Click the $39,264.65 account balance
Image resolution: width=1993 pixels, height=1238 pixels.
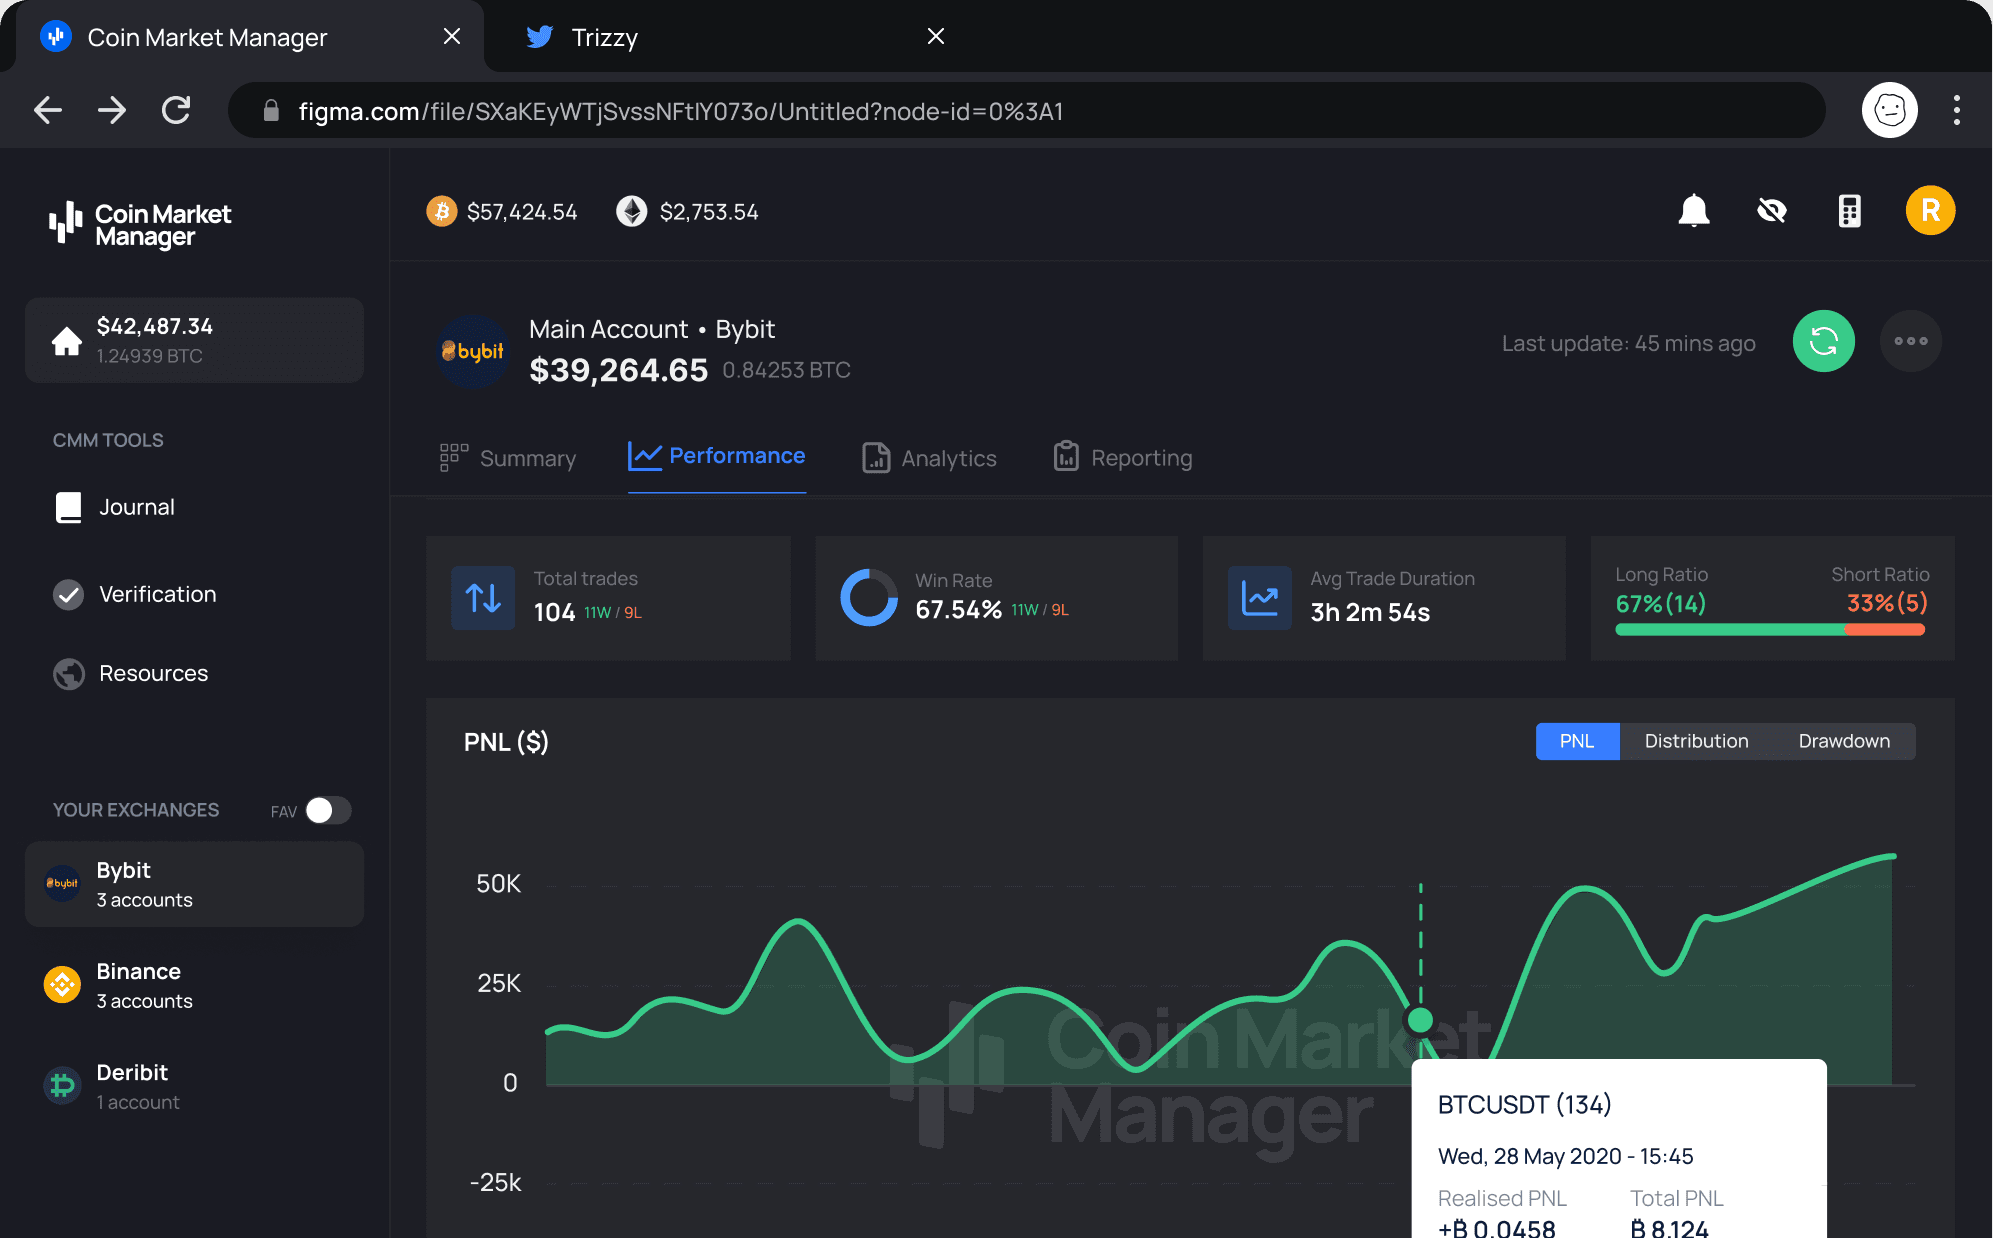pos(619,370)
